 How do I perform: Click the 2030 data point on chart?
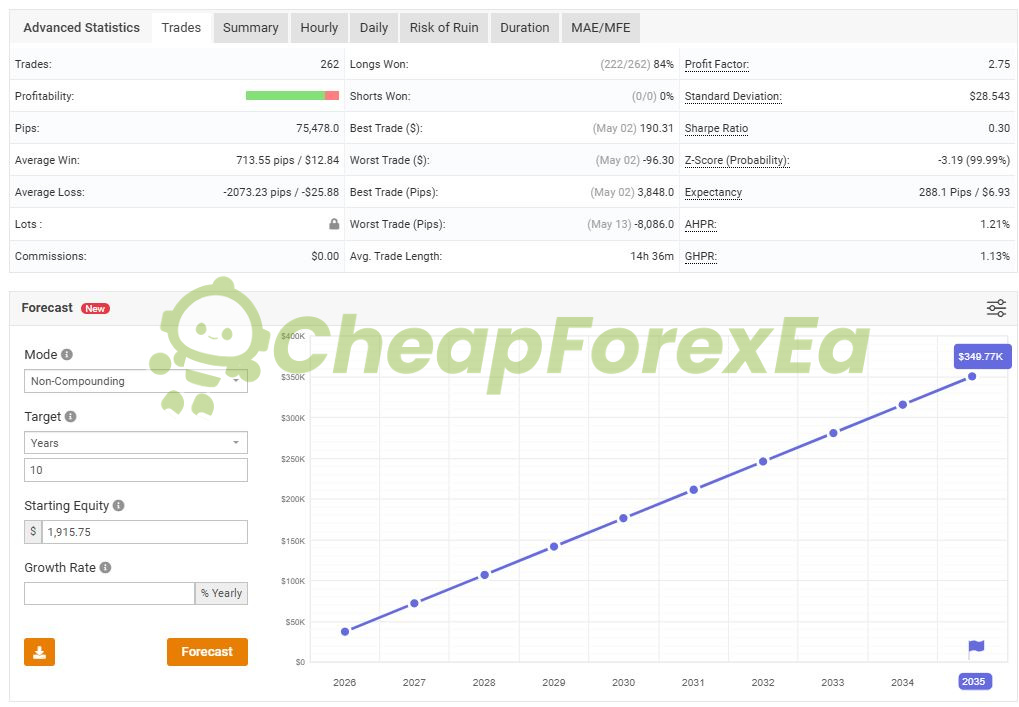pyautogui.click(x=623, y=518)
